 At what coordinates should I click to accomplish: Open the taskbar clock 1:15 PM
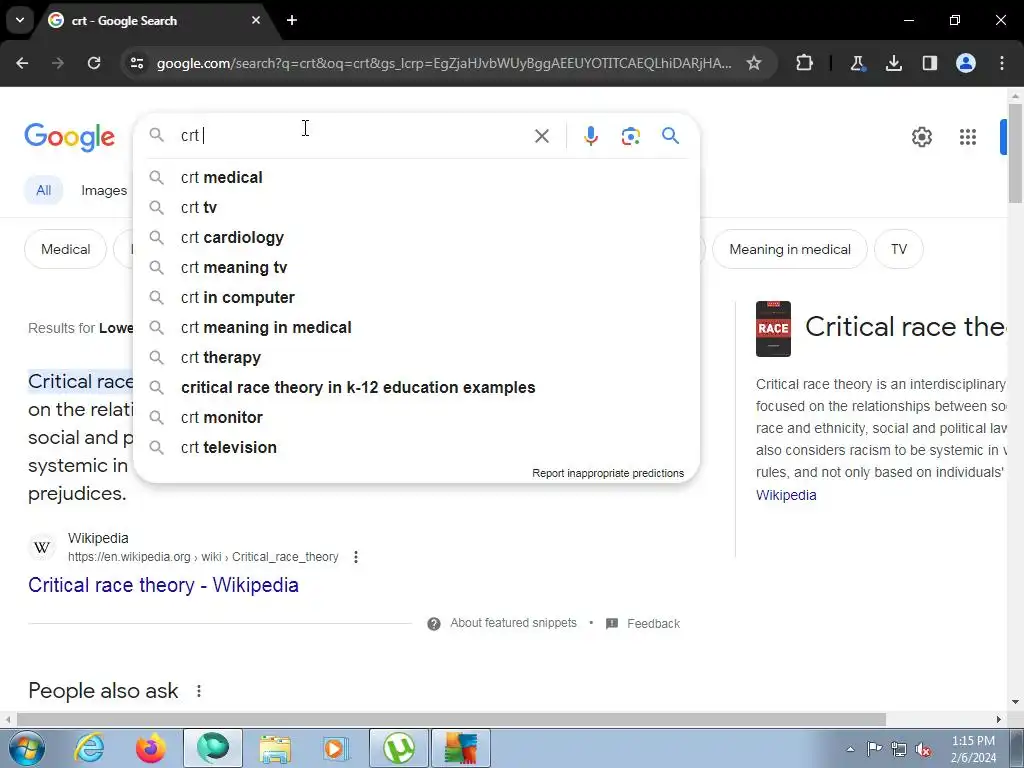[973, 749]
